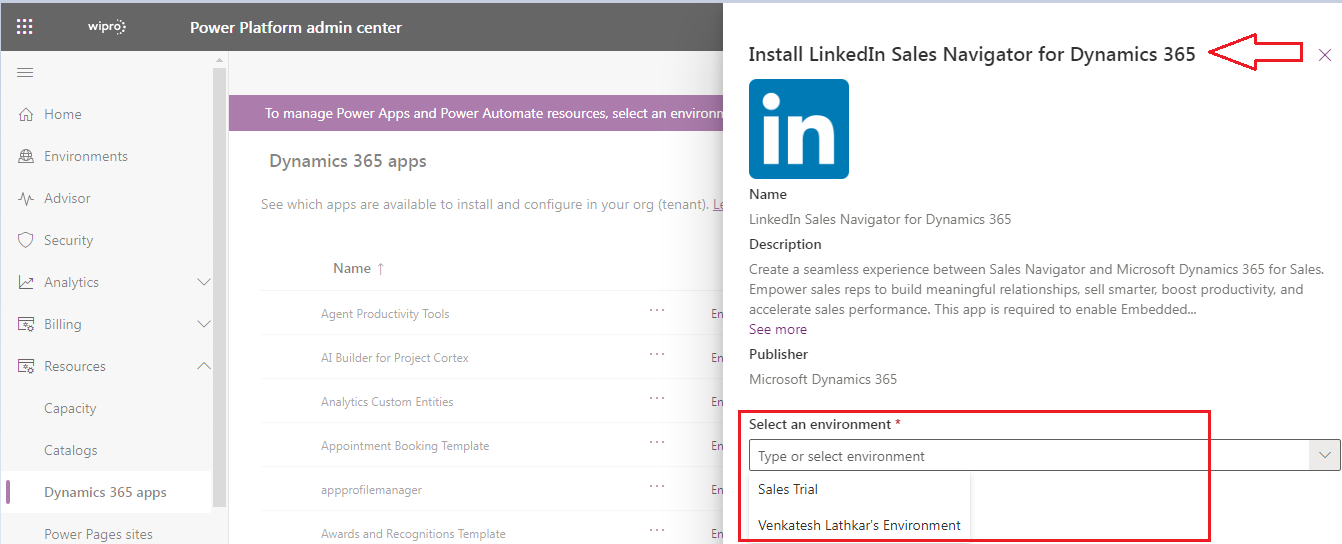Click Awards and Recognitions Template name
The width and height of the screenshot is (1342, 544).
[x=413, y=534]
